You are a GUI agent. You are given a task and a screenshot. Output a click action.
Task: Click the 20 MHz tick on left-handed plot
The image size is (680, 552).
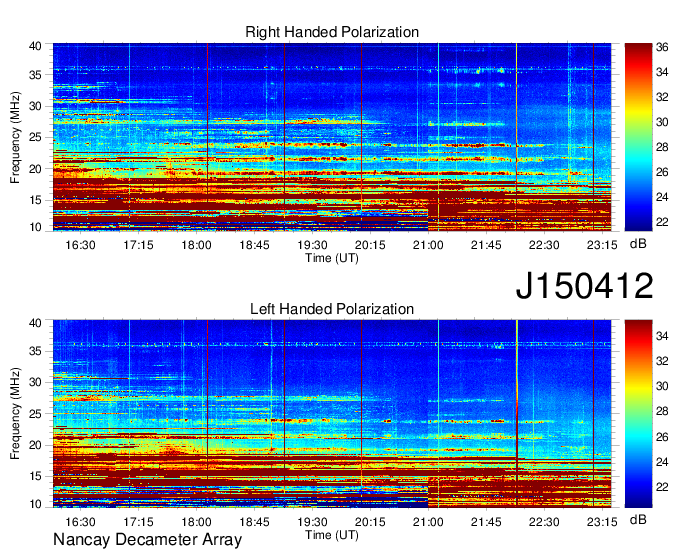point(35,445)
